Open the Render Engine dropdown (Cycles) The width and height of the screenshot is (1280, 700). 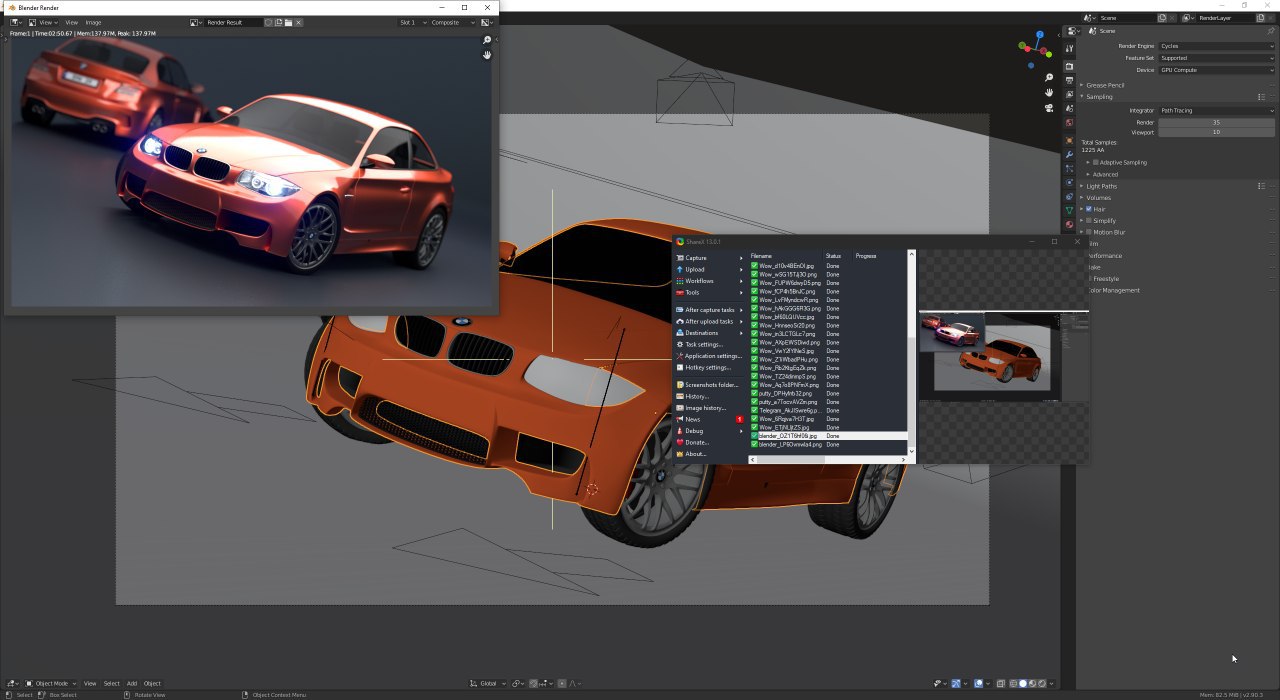coord(1216,46)
